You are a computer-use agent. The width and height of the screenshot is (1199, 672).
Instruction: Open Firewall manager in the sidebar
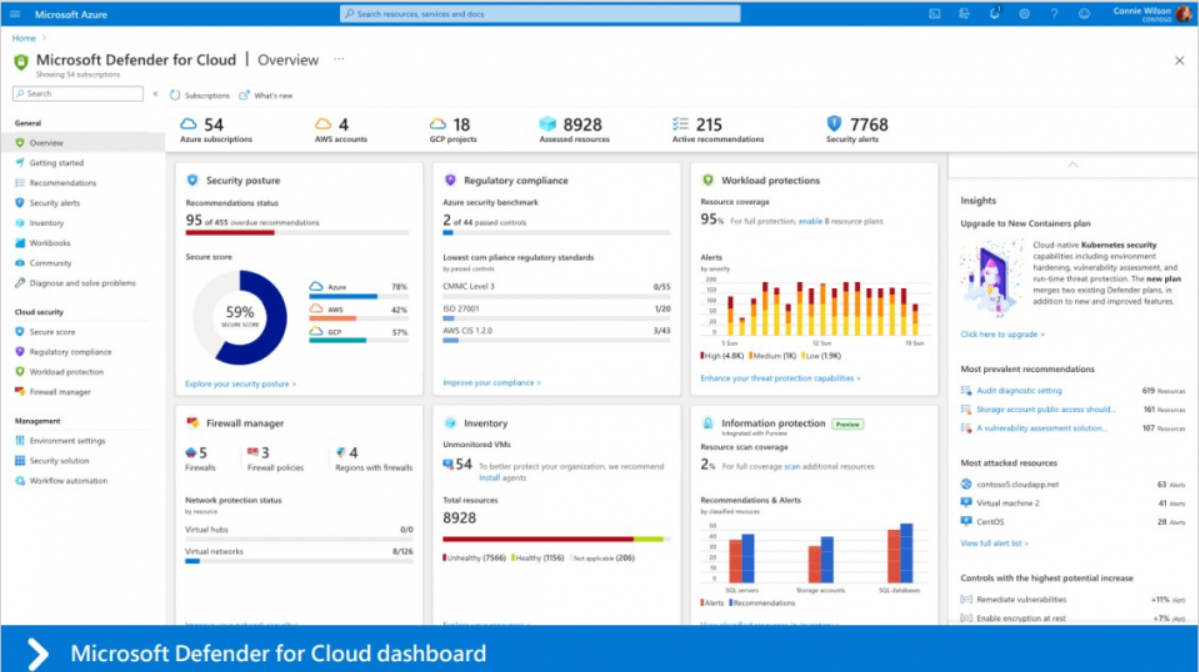[x=60, y=392]
